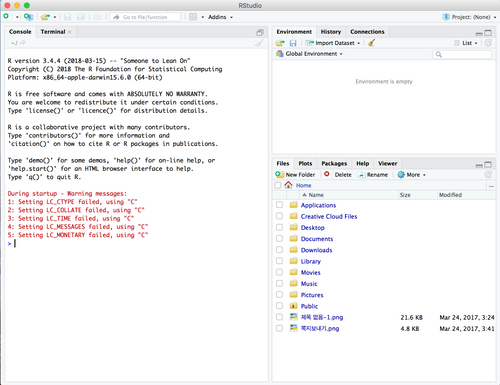Click the load workspace folder icon
This screenshot has width=500, height=385.
click(280, 43)
